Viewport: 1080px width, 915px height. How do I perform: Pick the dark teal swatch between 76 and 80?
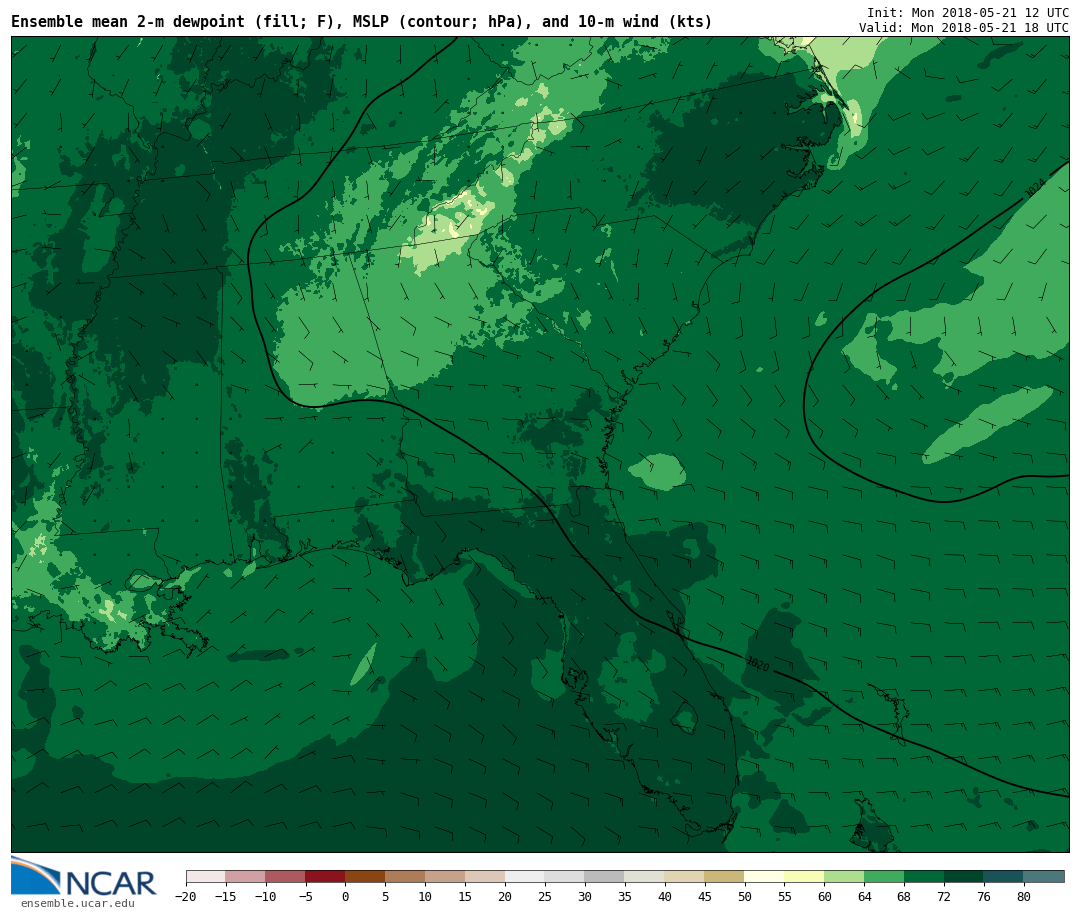(1003, 876)
